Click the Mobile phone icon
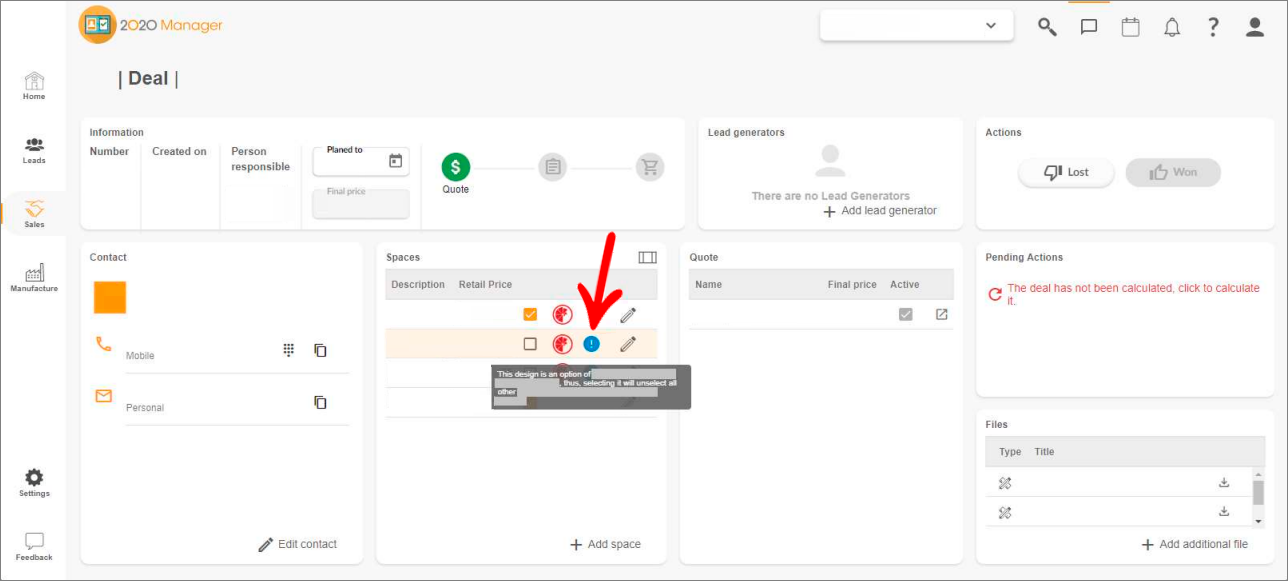 point(103,344)
